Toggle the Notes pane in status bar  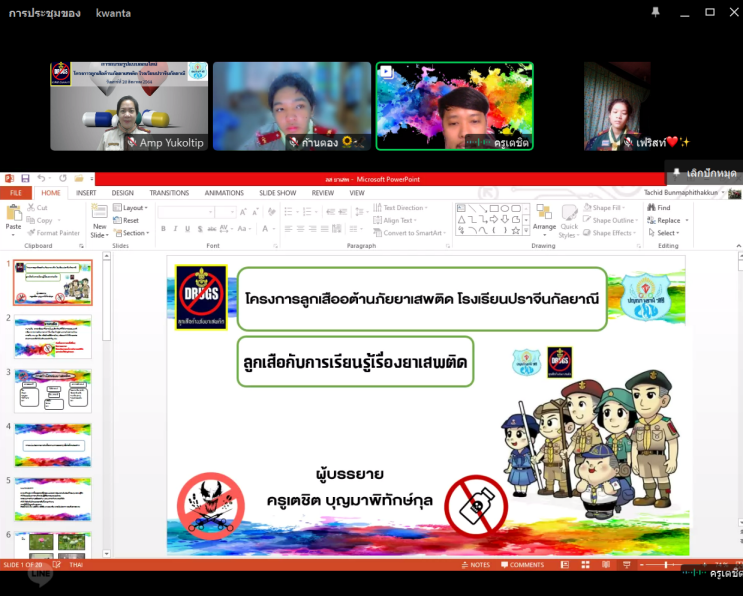click(x=476, y=565)
